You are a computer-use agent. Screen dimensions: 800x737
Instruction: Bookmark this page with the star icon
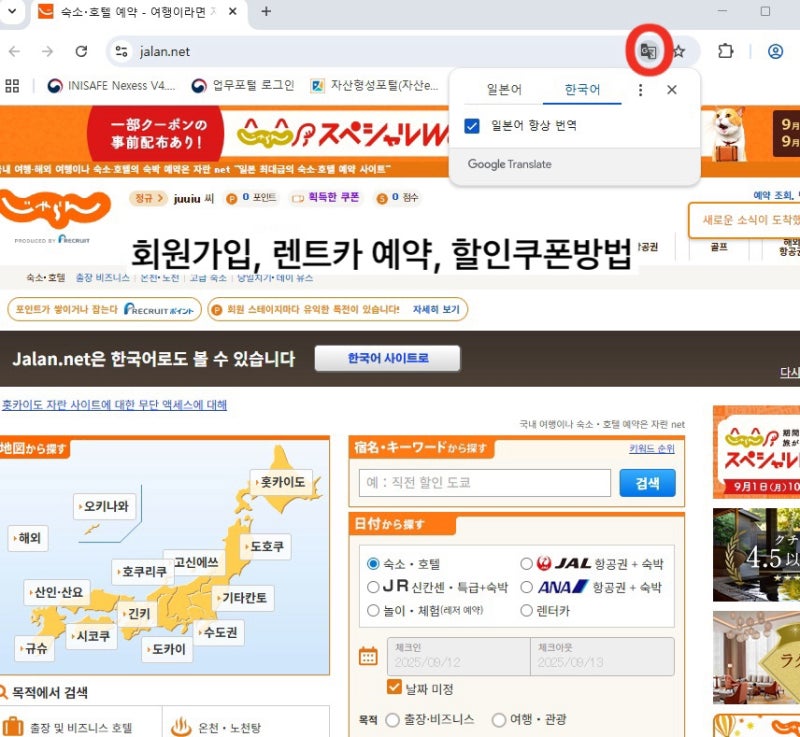679,51
